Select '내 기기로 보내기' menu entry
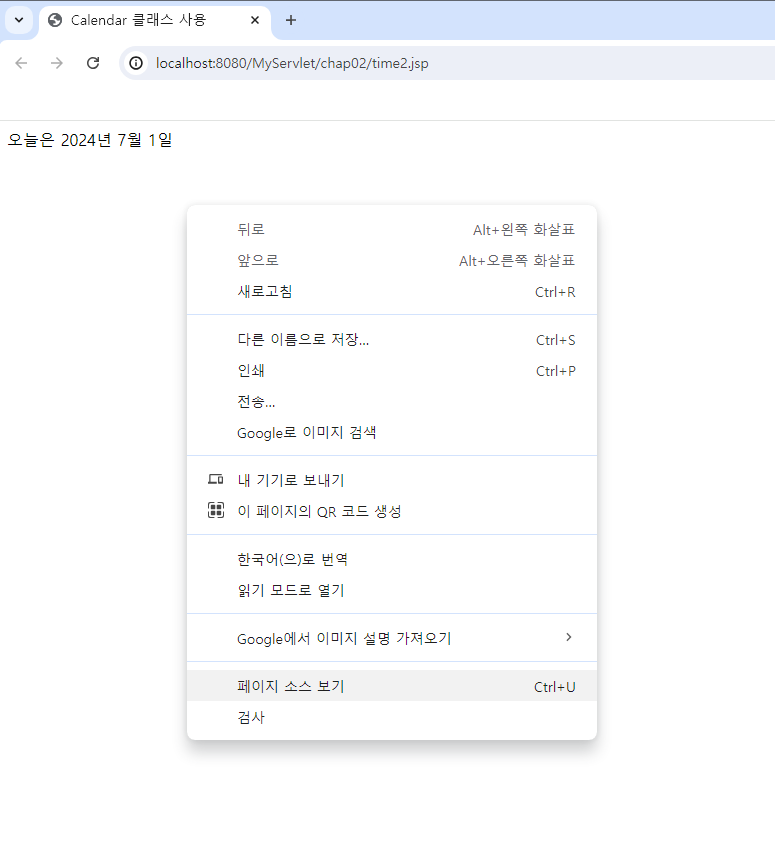This screenshot has height=856, width=775. [x=392, y=480]
